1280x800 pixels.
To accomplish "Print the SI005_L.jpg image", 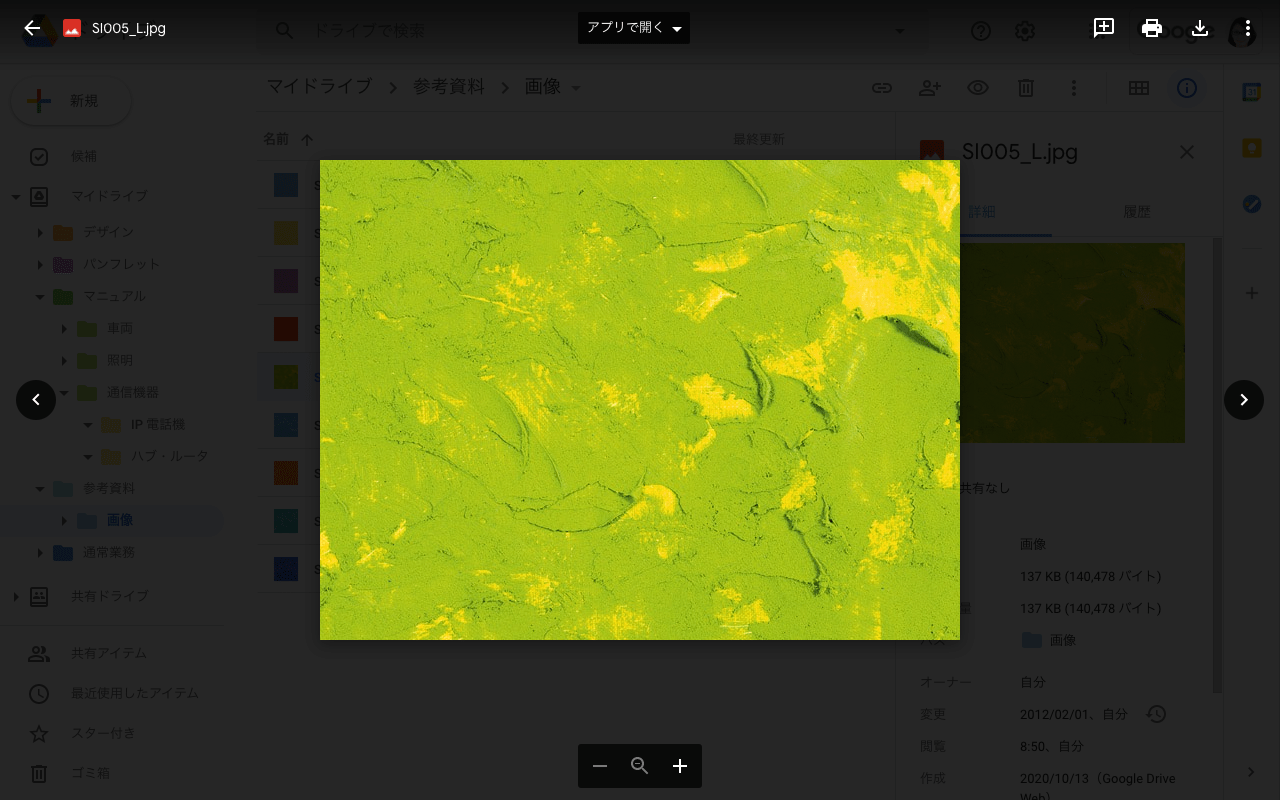I will [1152, 28].
